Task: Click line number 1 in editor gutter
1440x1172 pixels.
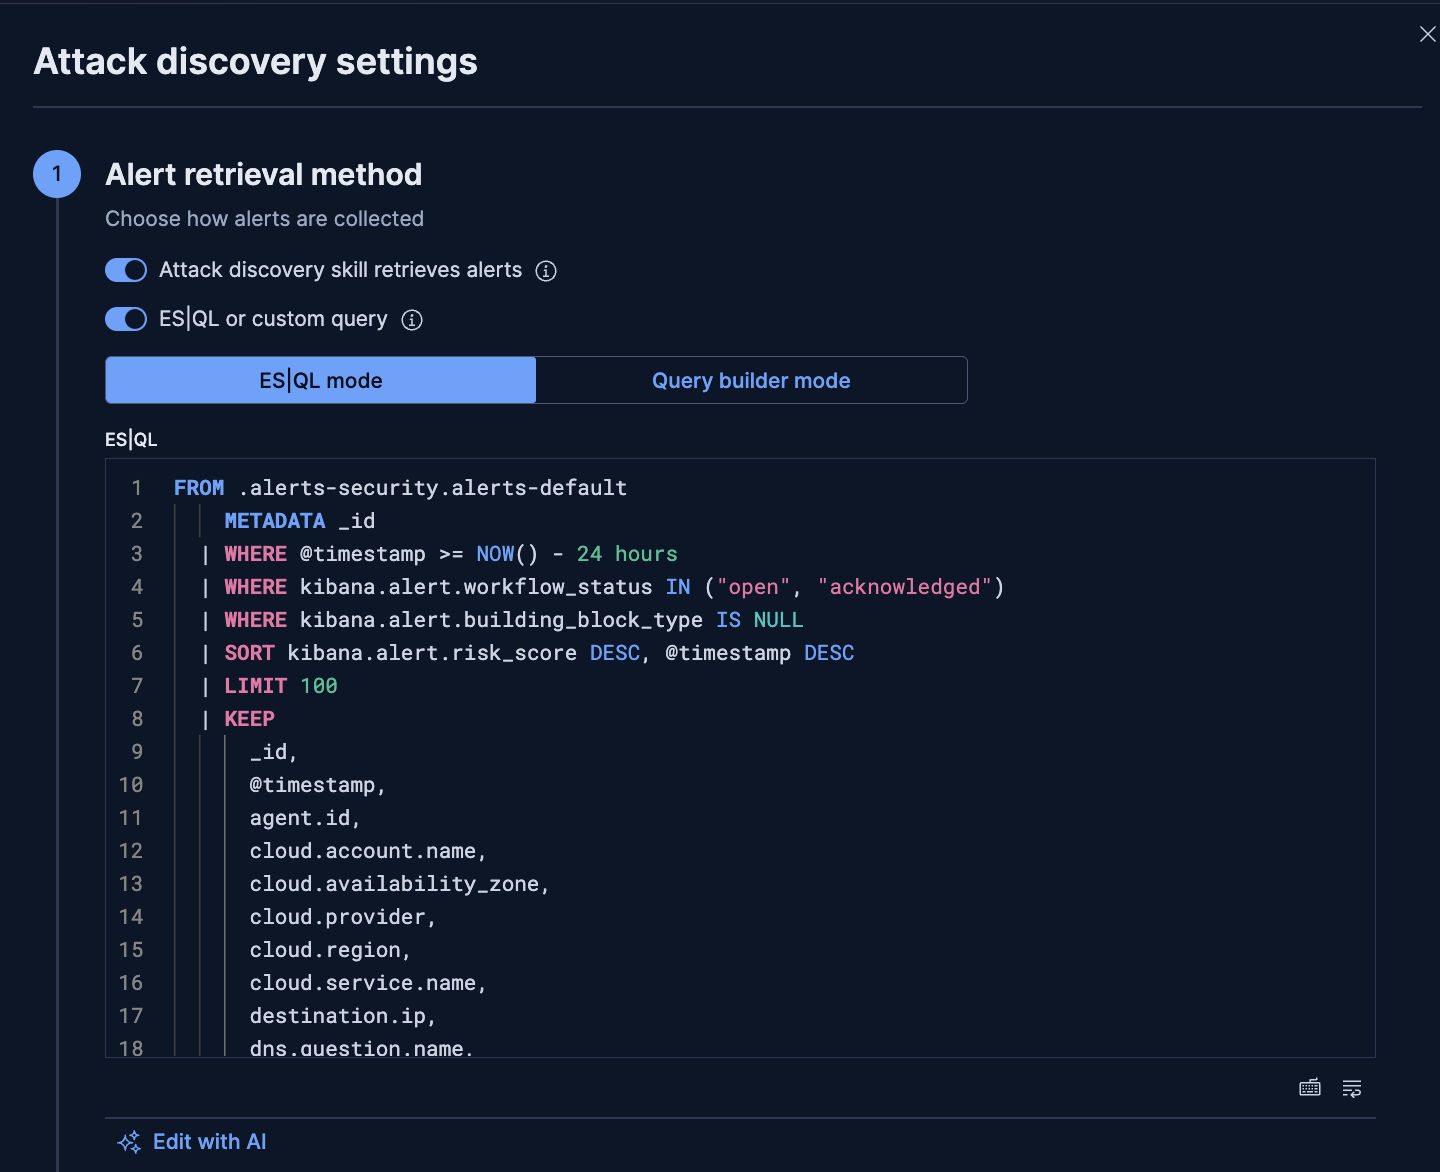Action: tap(137, 488)
